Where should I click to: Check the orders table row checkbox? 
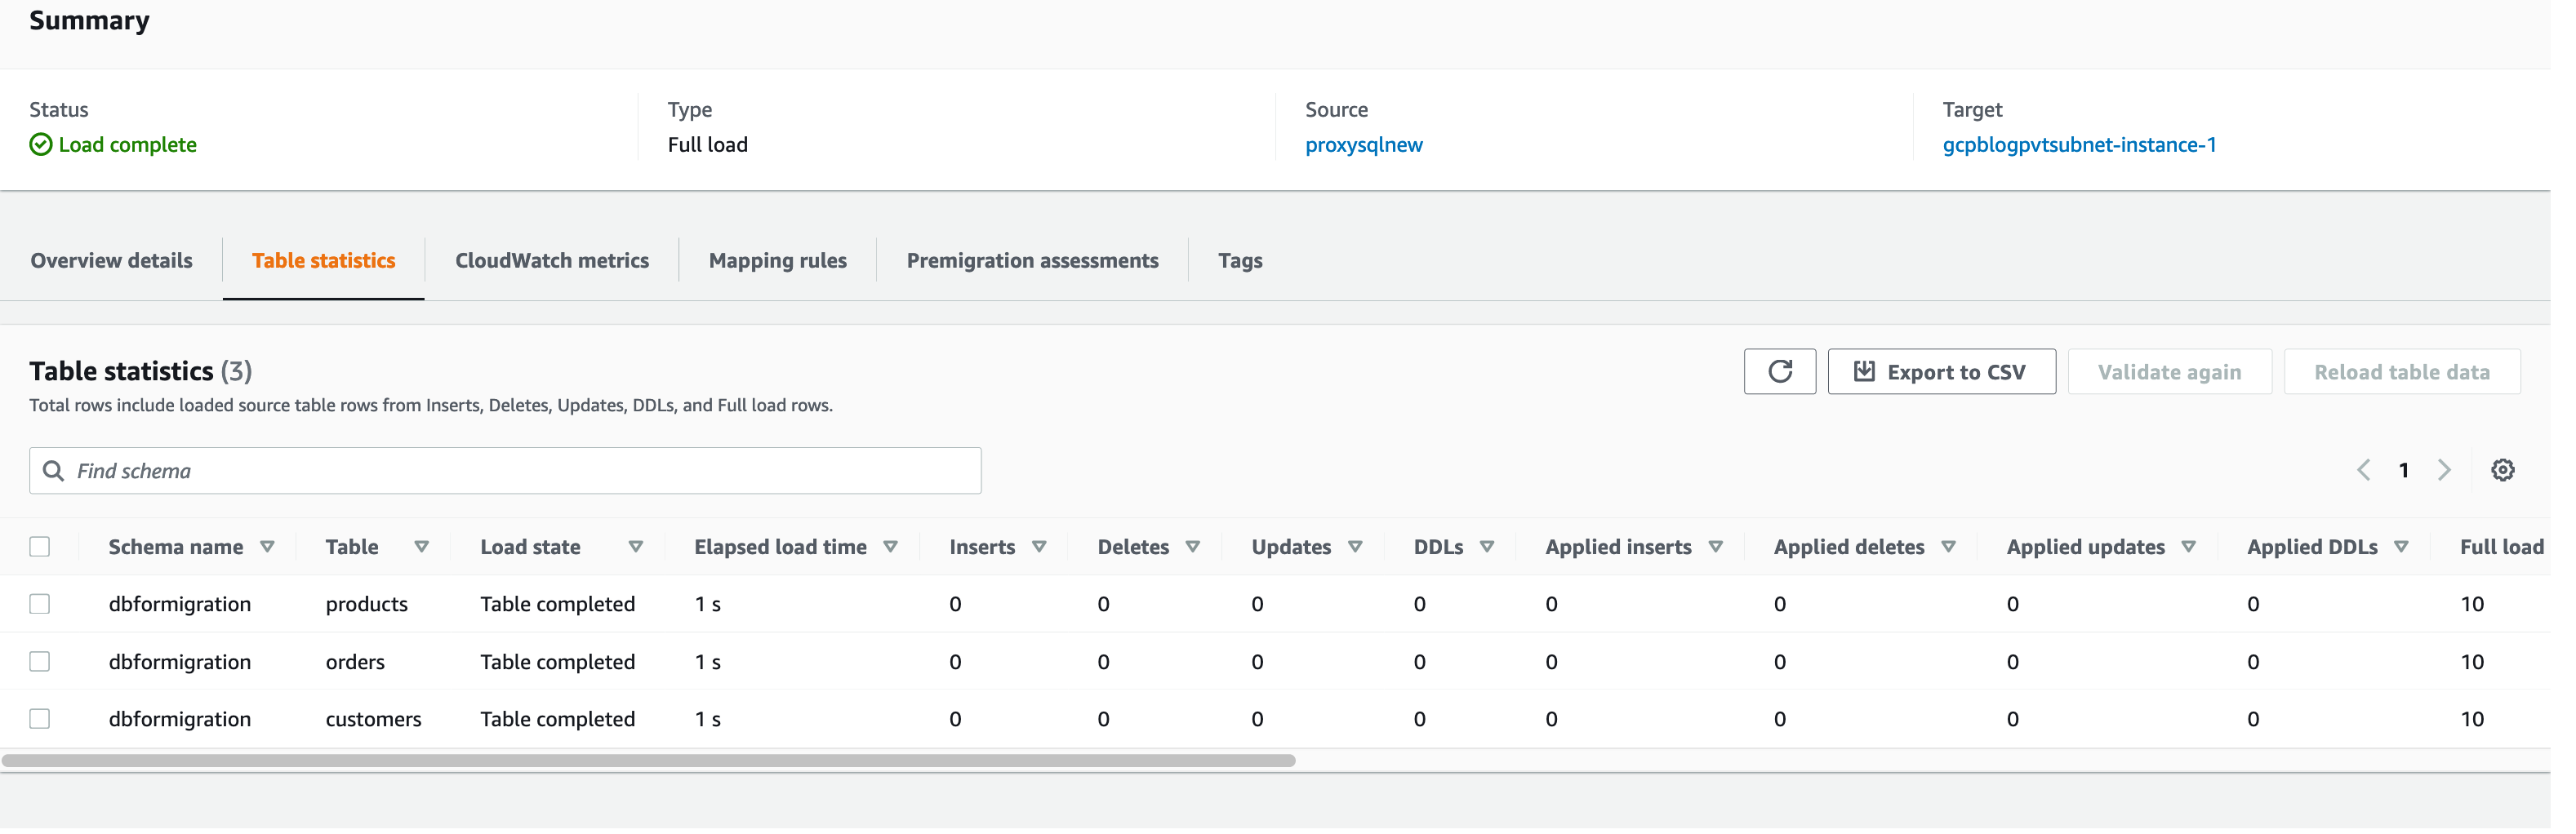tap(40, 667)
